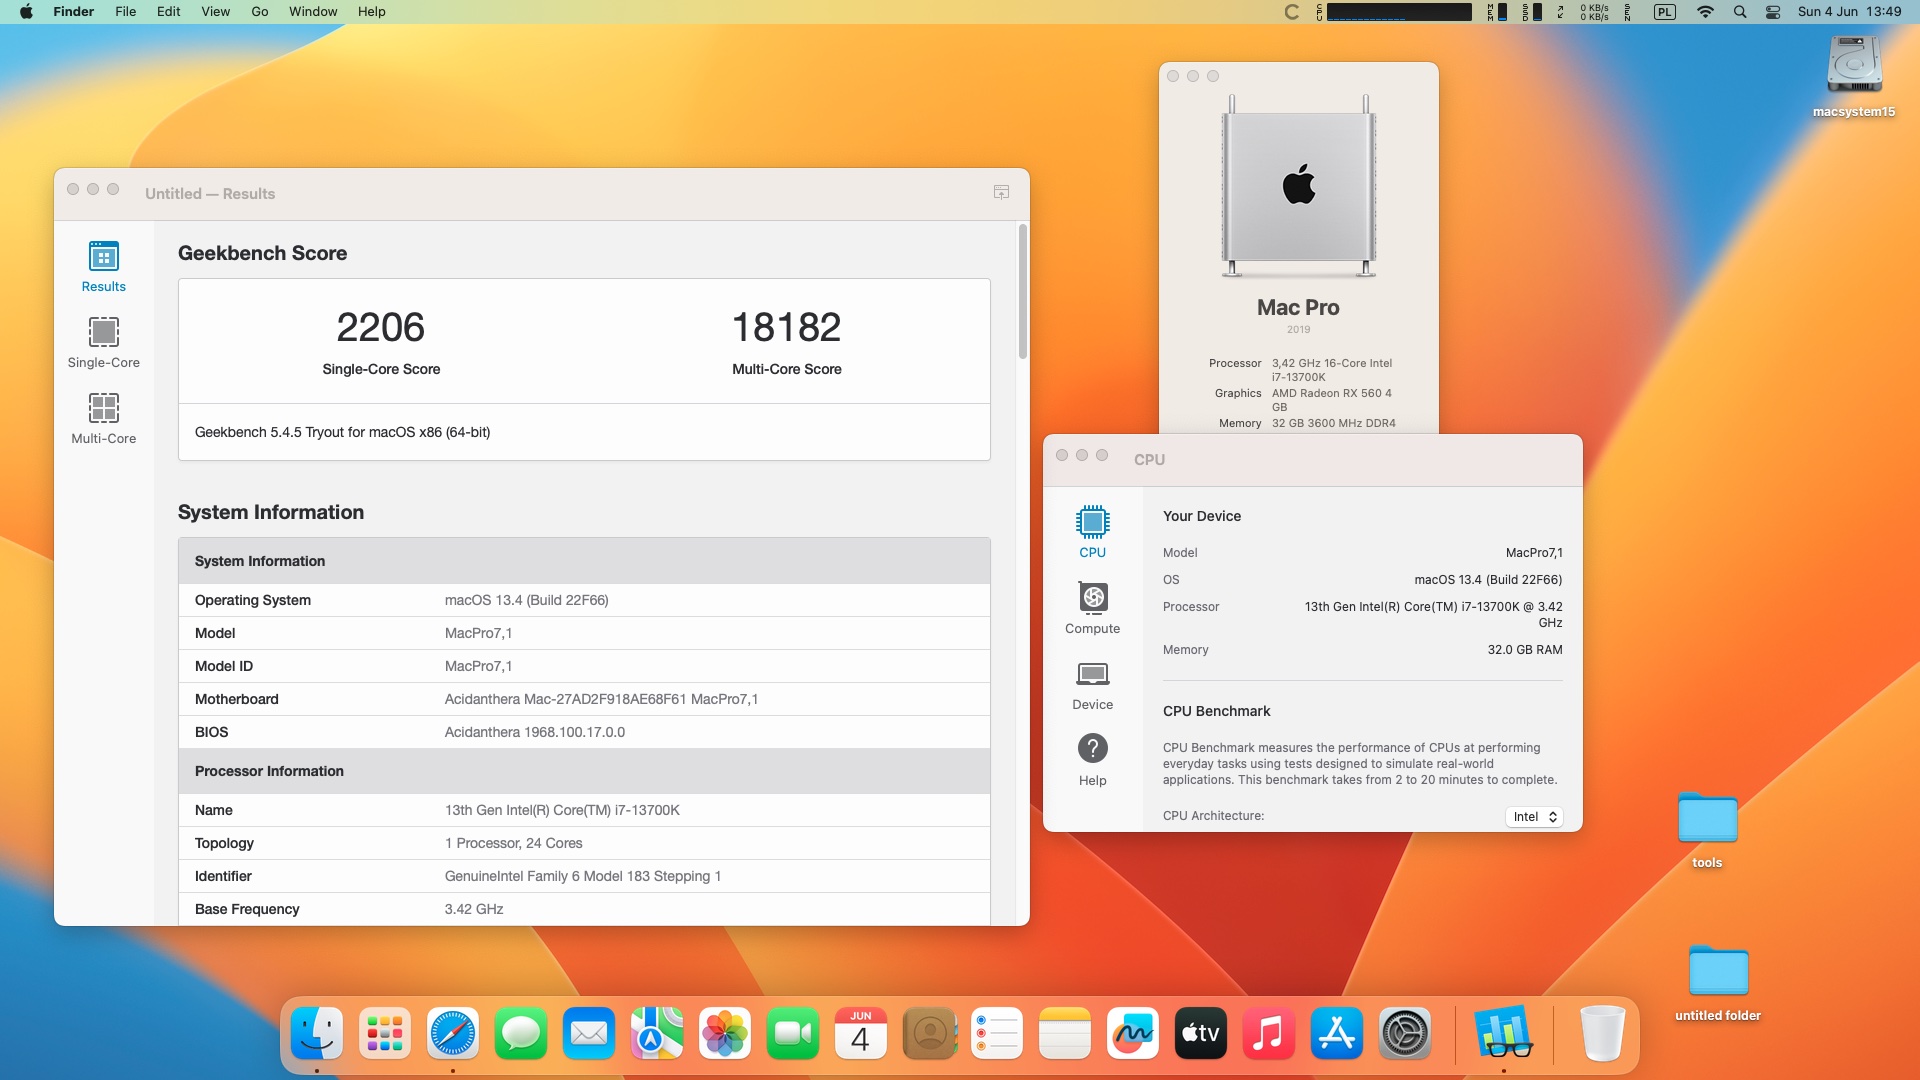Launch System Settings from the Dock
The height and width of the screenshot is (1080, 1920).
click(1405, 1034)
